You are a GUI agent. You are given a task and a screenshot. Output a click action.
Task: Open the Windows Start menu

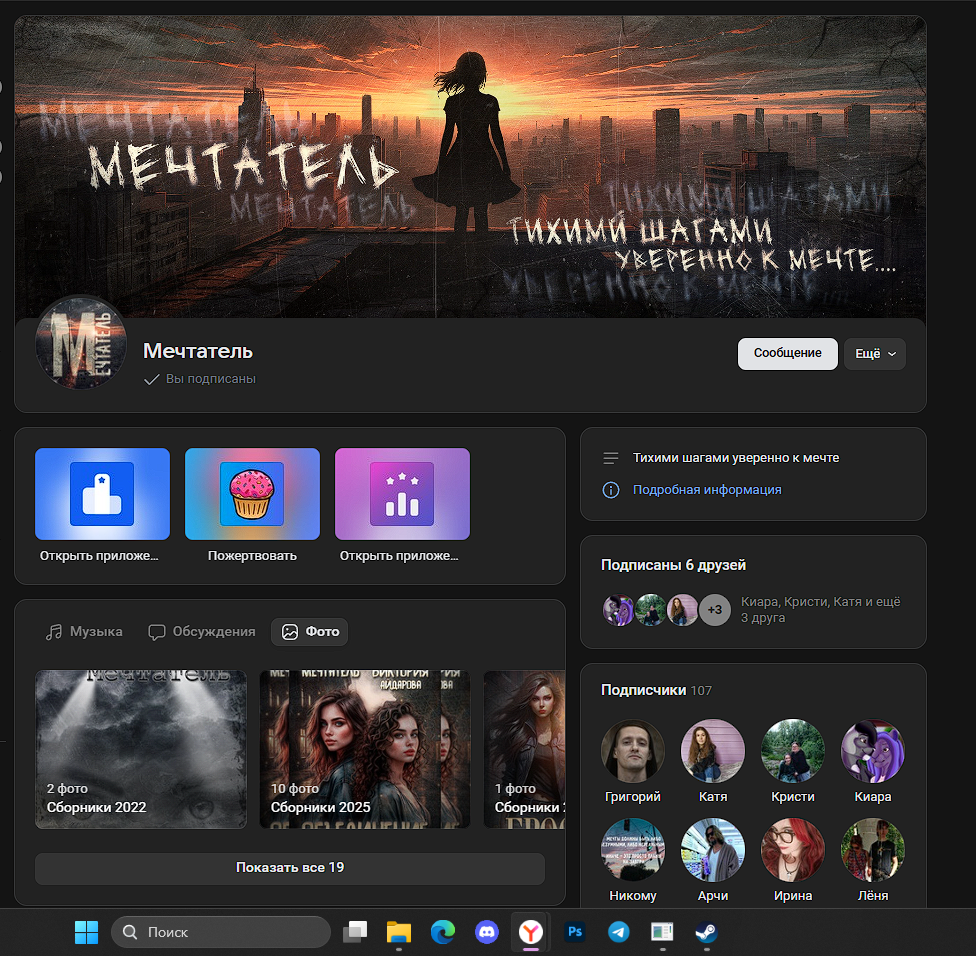tap(87, 932)
